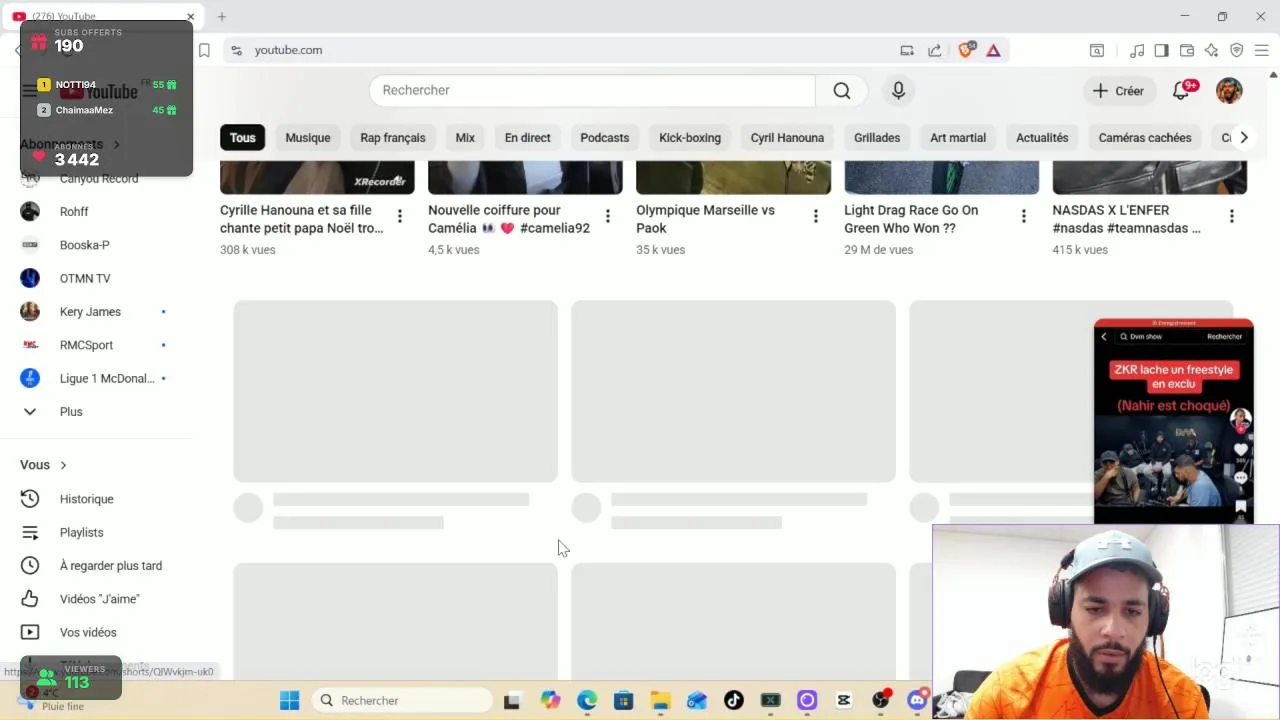
Task: Open Microsoft Store from the taskbar
Action: (623, 700)
